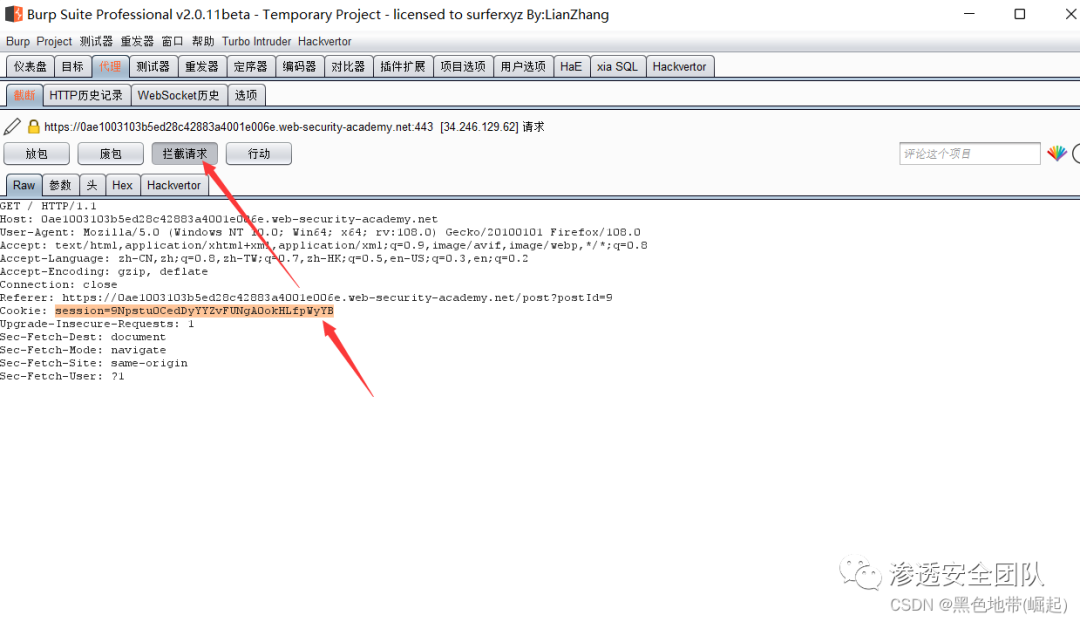Open the 插件扩展 tab
The width and height of the screenshot is (1080, 622).
pos(403,67)
